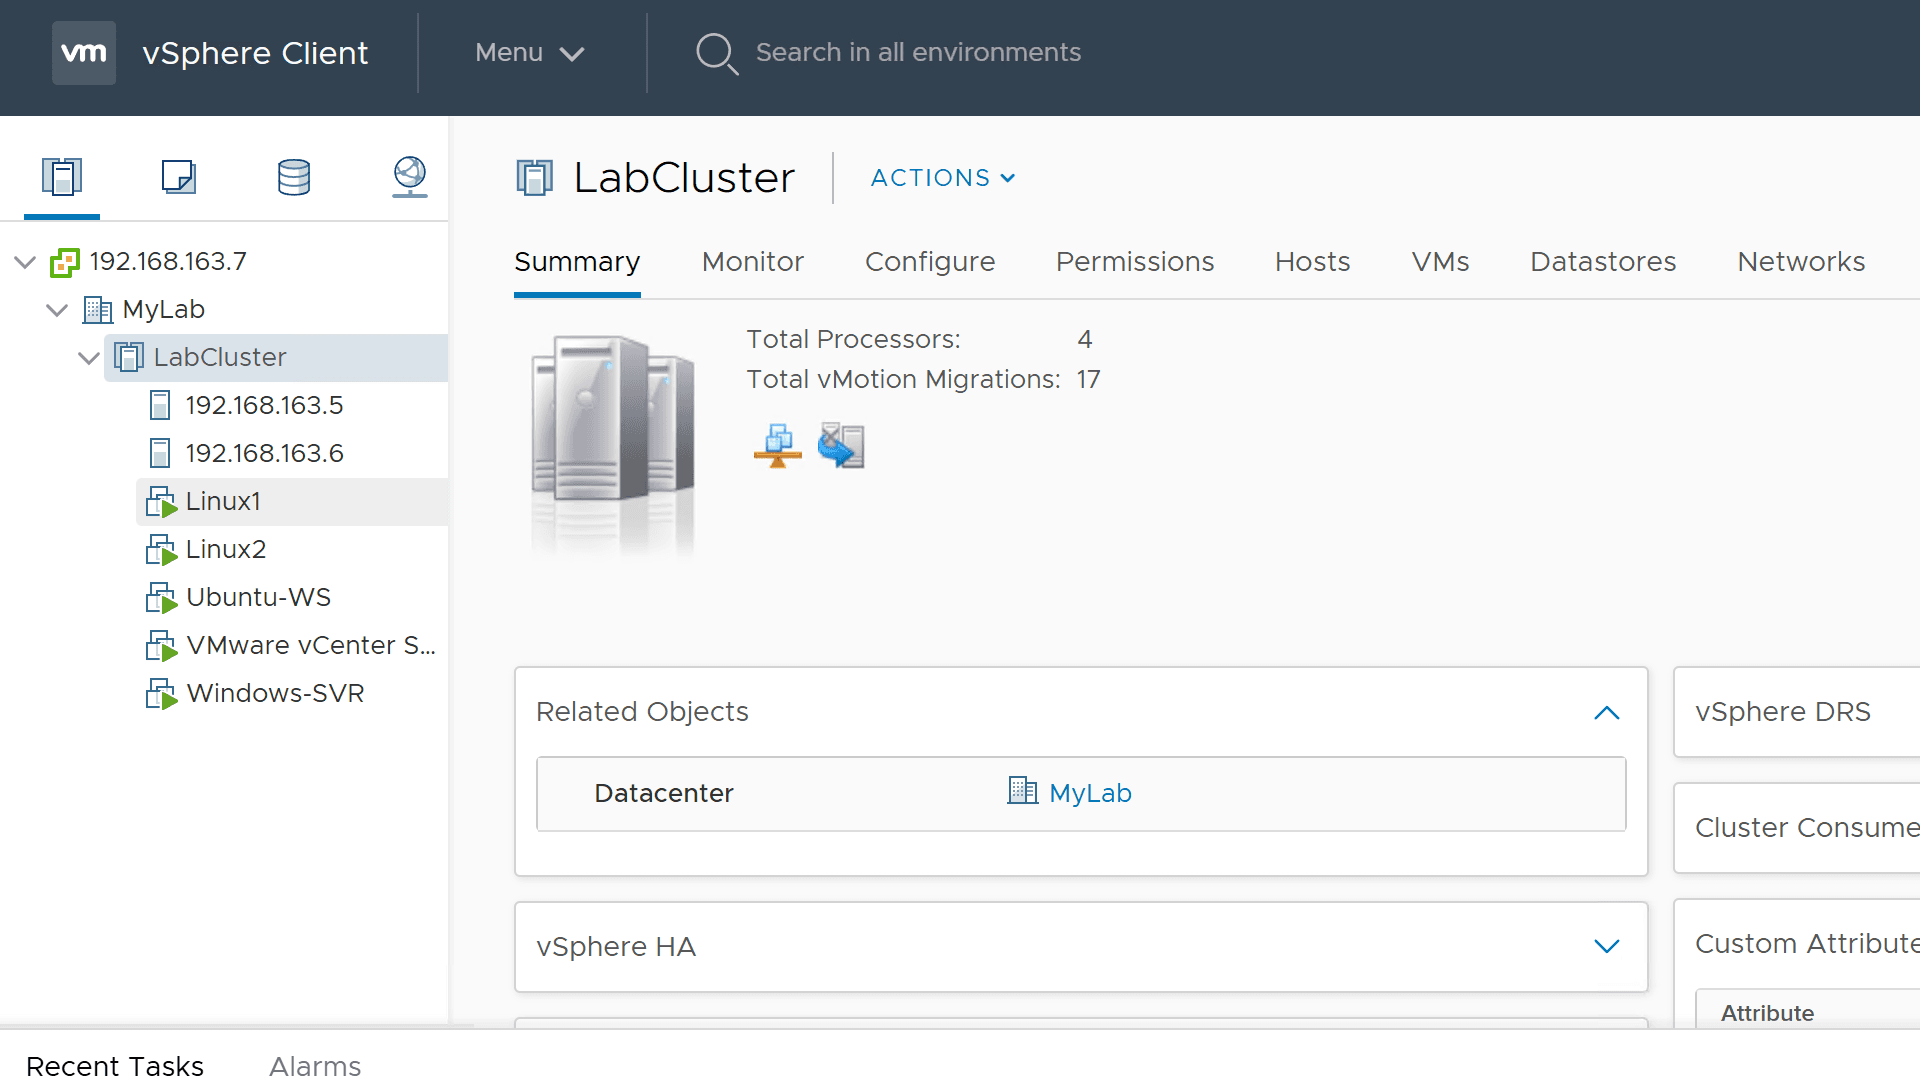Select Windows-SVR in the inventory tree

(275, 694)
